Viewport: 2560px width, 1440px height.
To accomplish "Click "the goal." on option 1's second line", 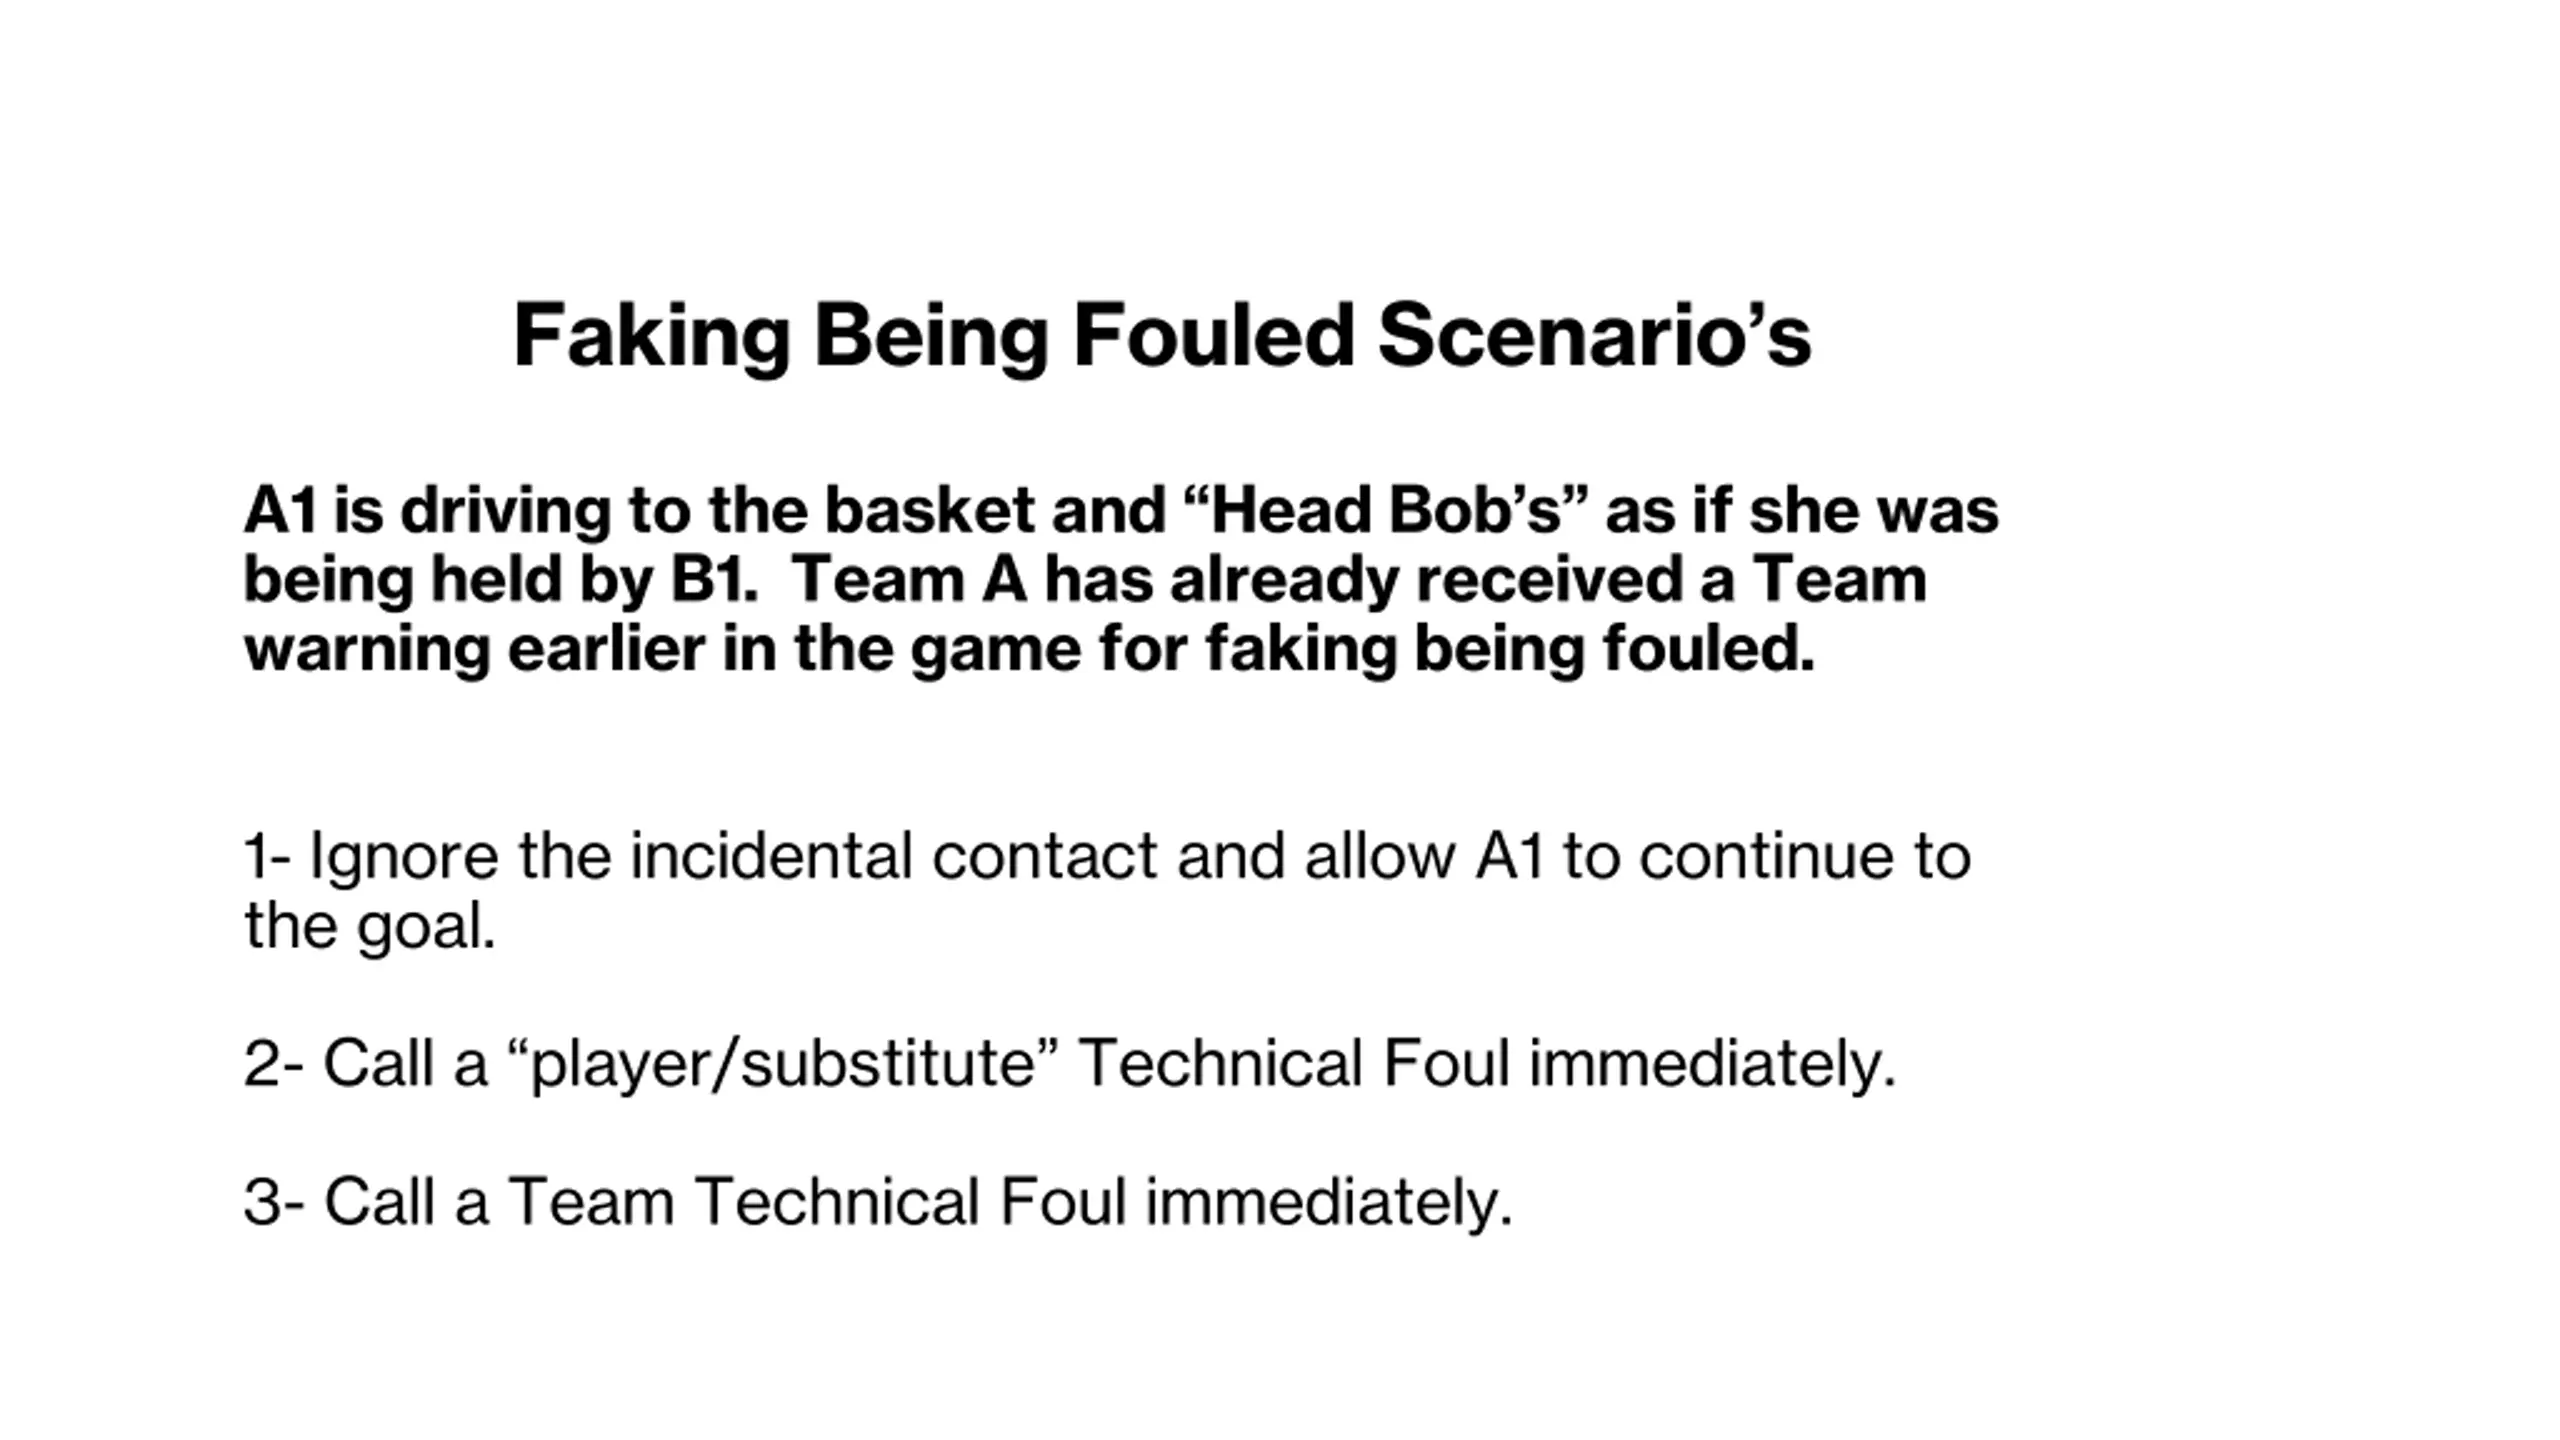I will (x=370, y=926).
